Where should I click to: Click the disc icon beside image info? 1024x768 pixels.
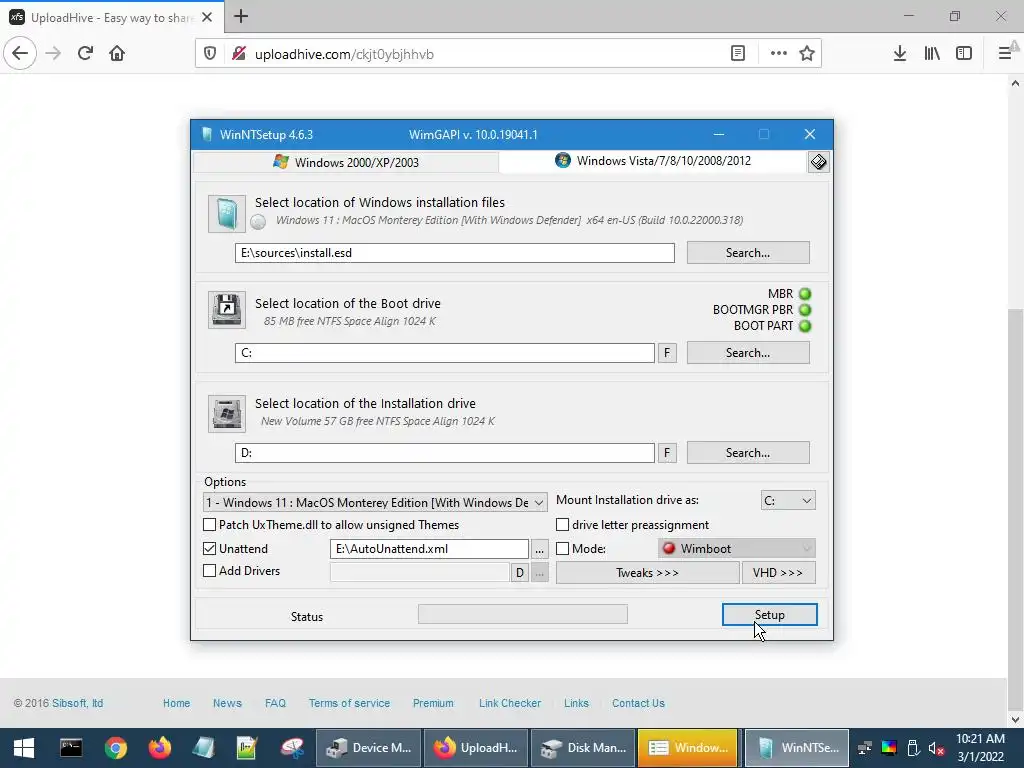click(258, 222)
